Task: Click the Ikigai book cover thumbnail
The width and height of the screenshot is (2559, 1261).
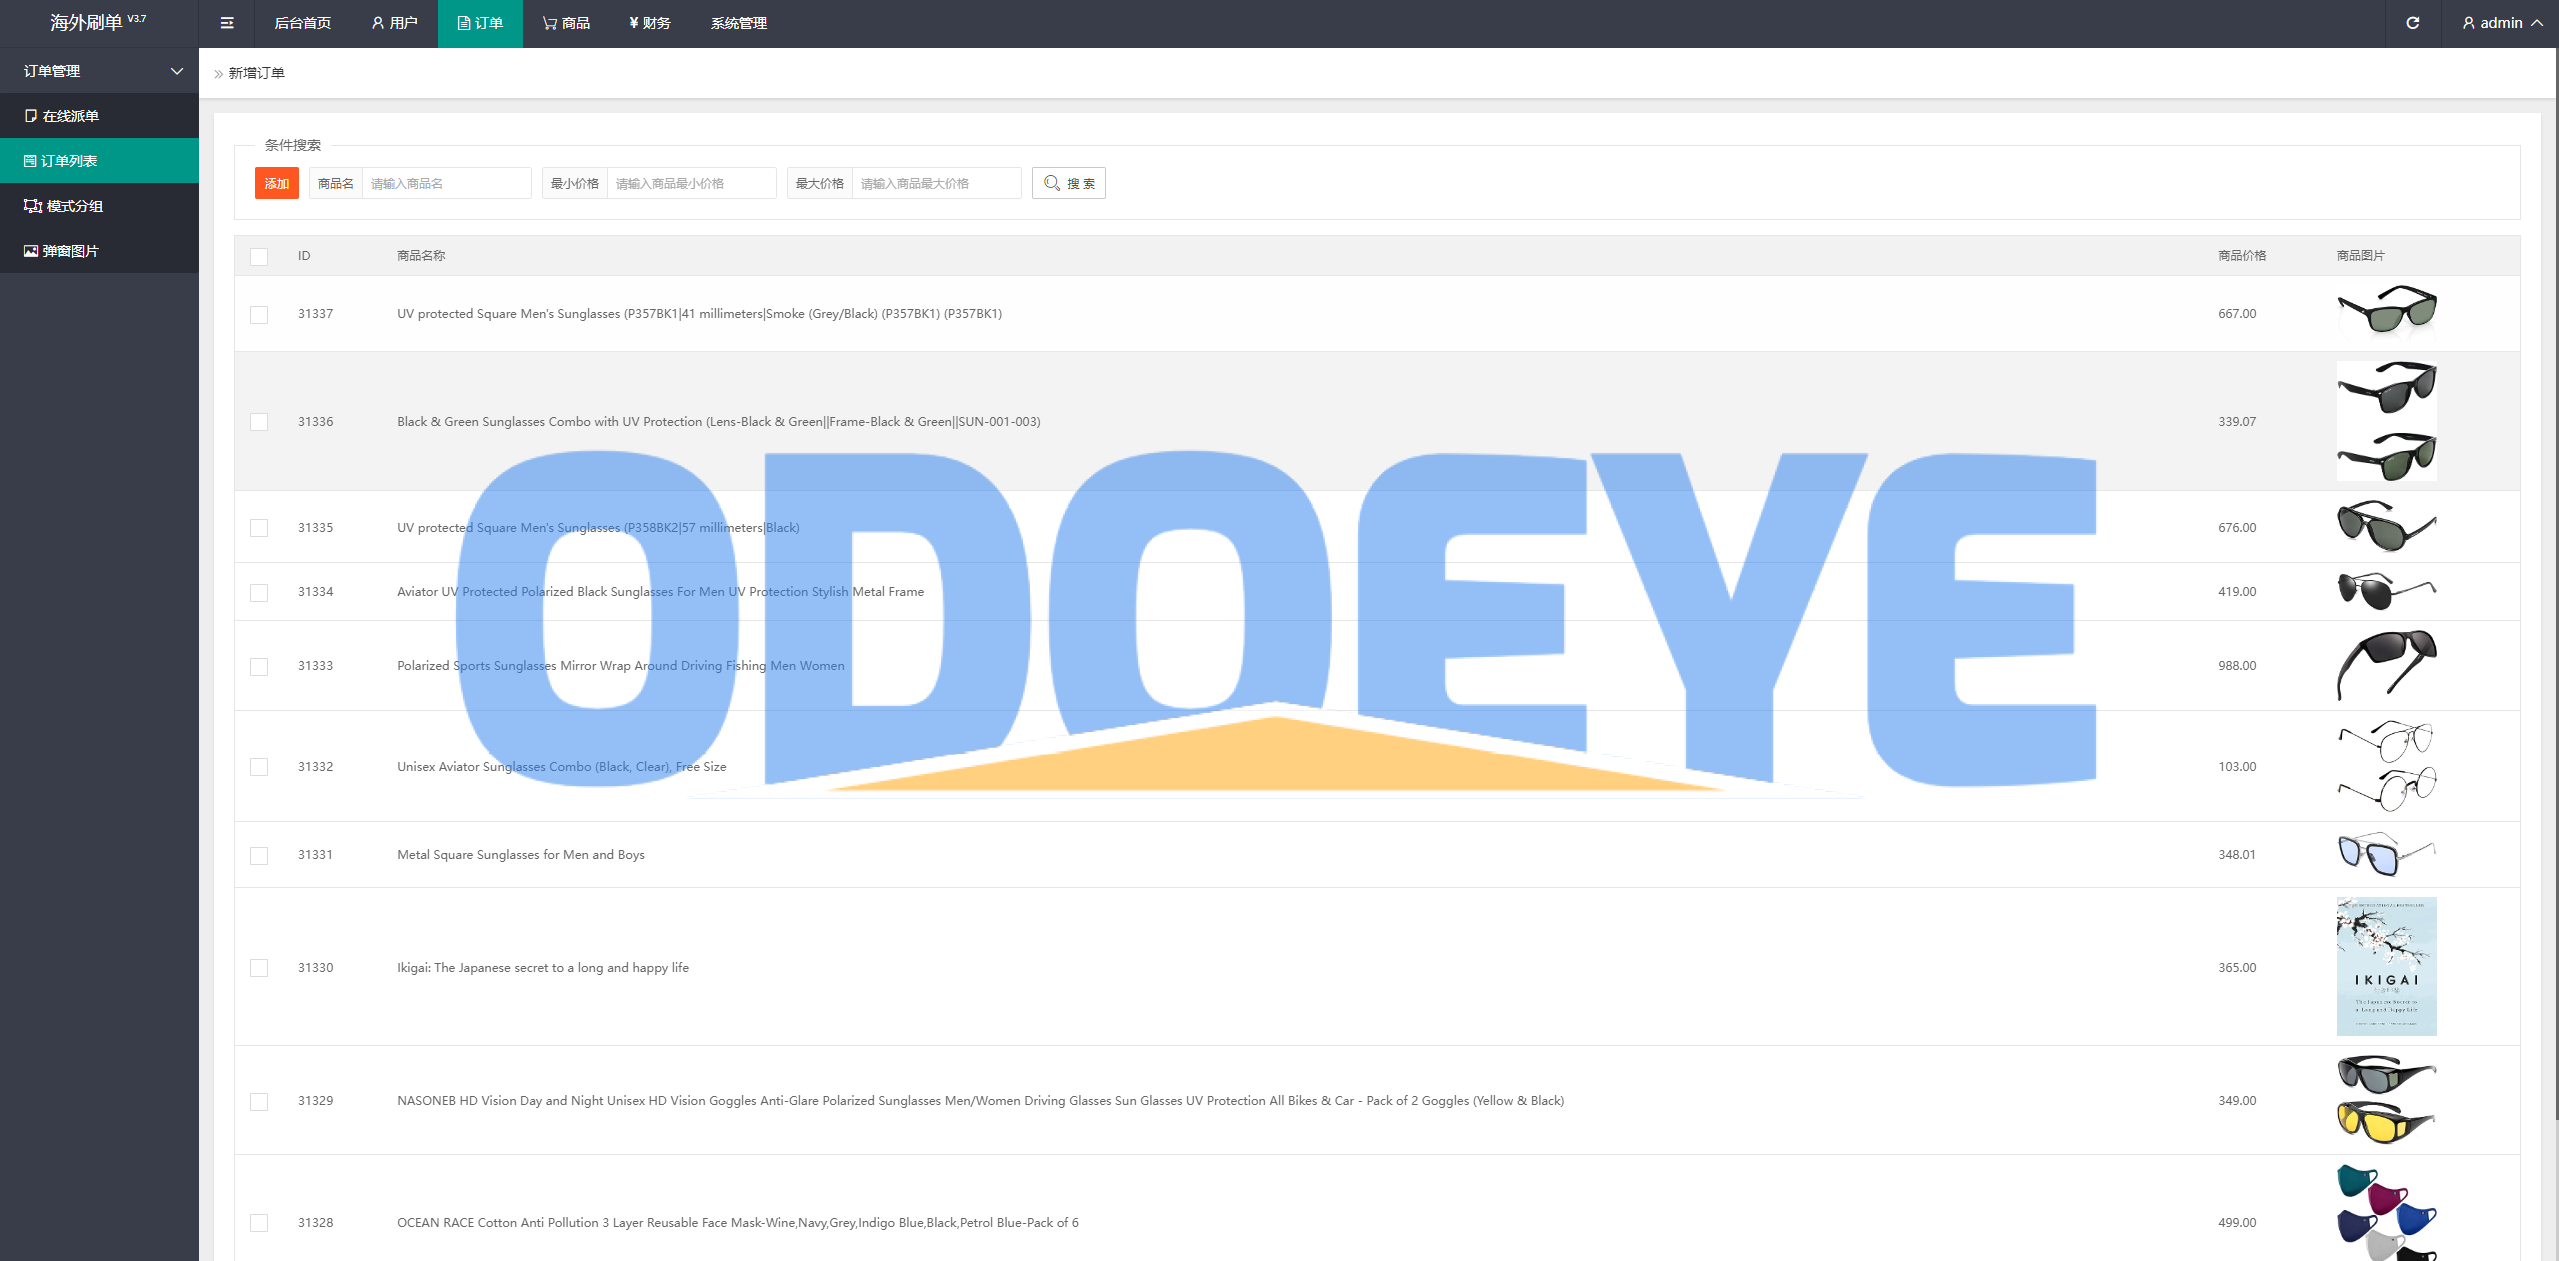Action: tap(2386, 966)
